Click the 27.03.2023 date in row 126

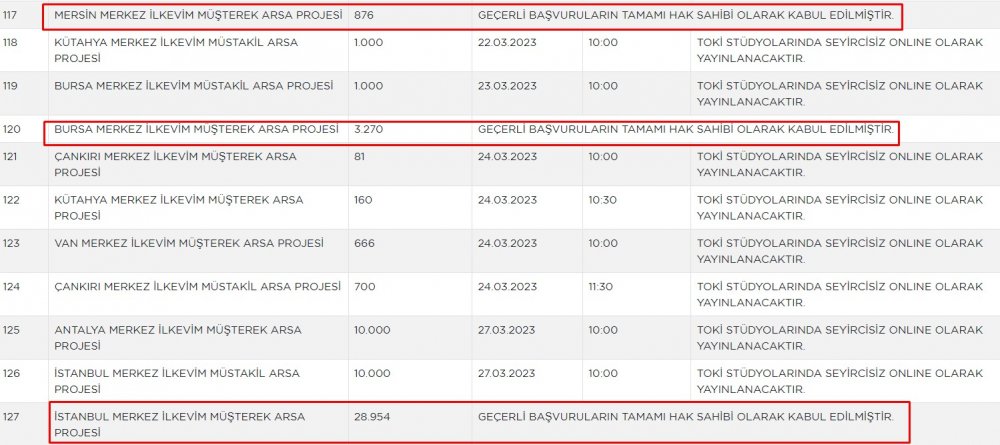point(506,373)
